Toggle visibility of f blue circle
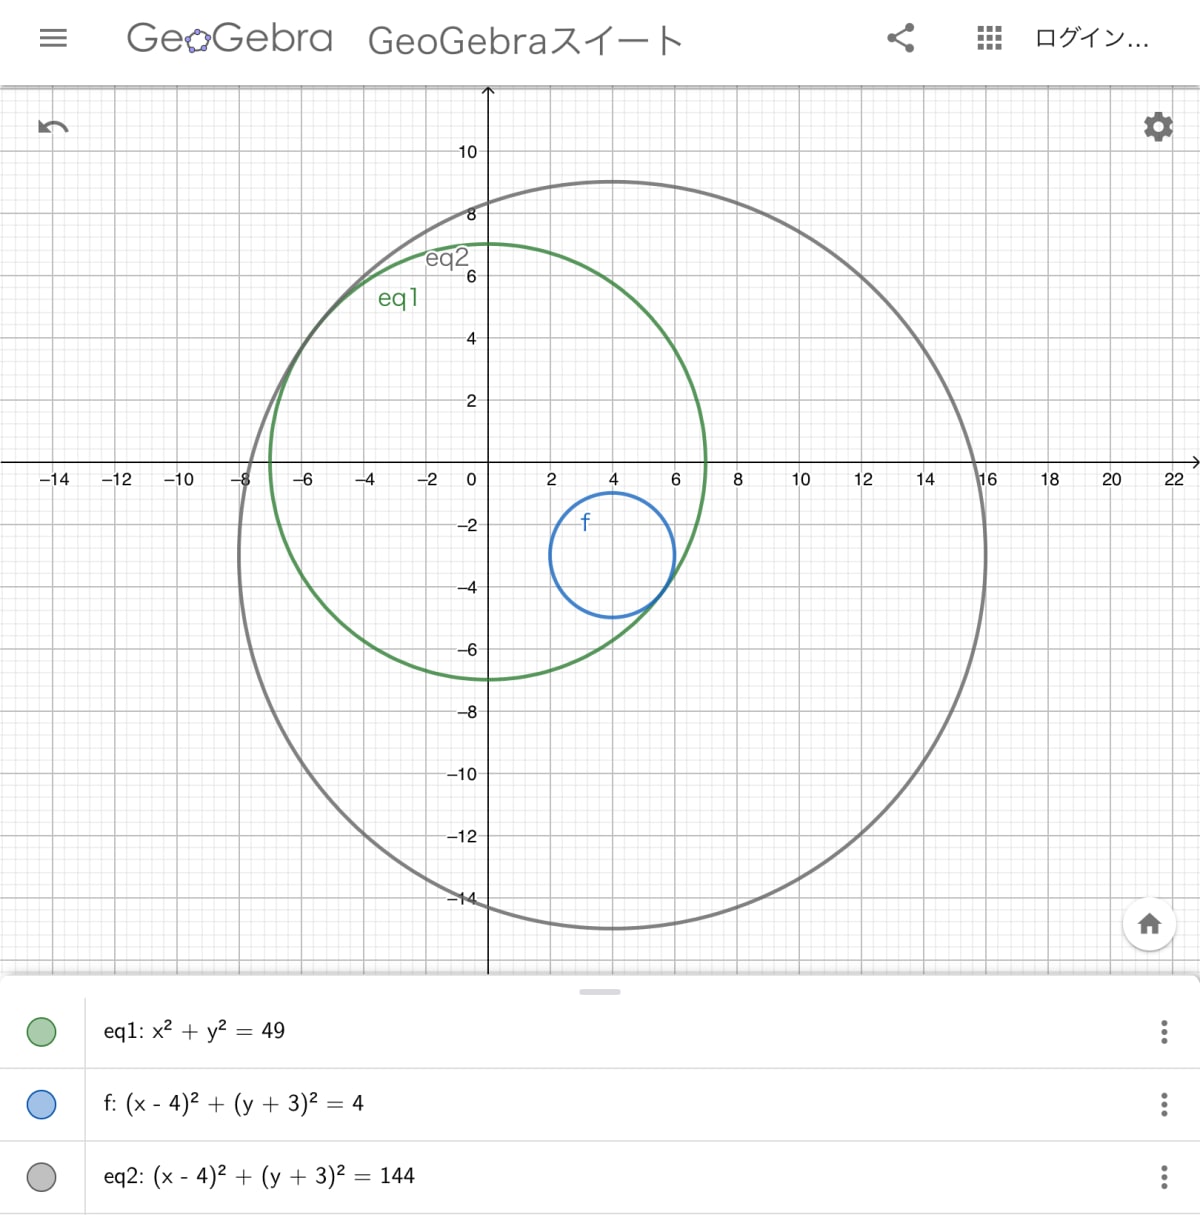 click(x=41, y=1105)
